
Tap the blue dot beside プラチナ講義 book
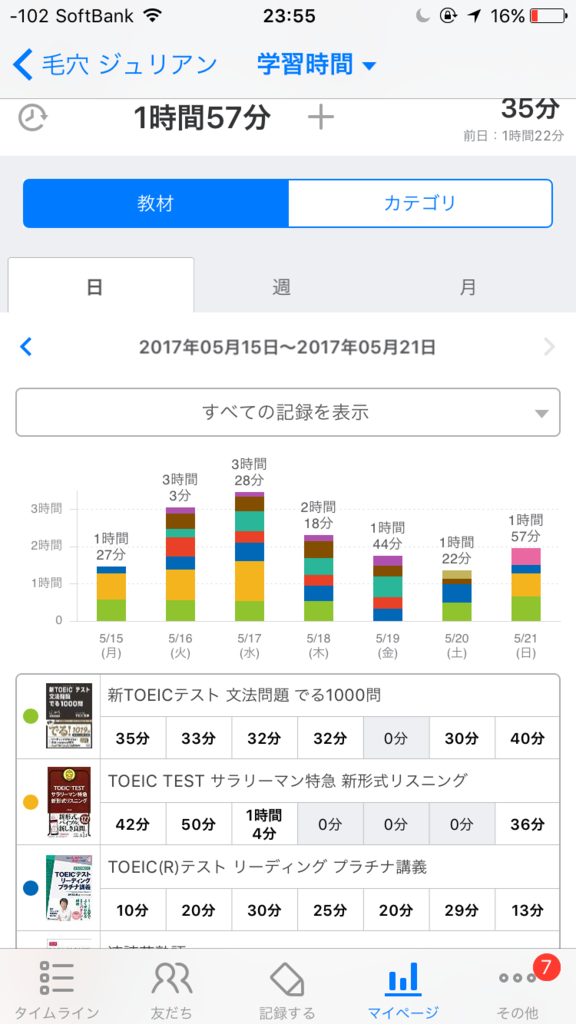[31, 888]
